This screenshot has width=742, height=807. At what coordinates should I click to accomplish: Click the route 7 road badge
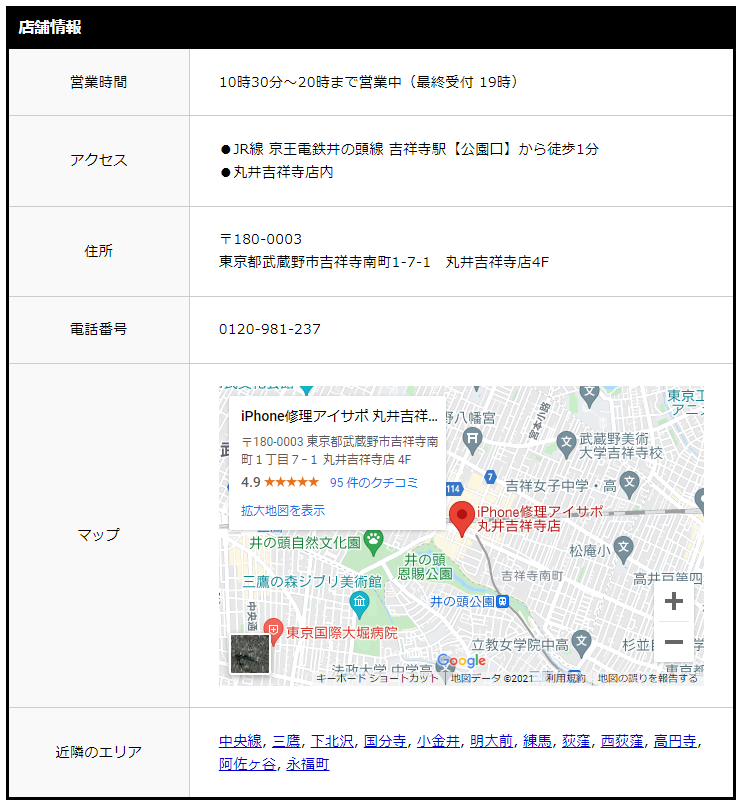pyautogui.click(x=490, y=477)
